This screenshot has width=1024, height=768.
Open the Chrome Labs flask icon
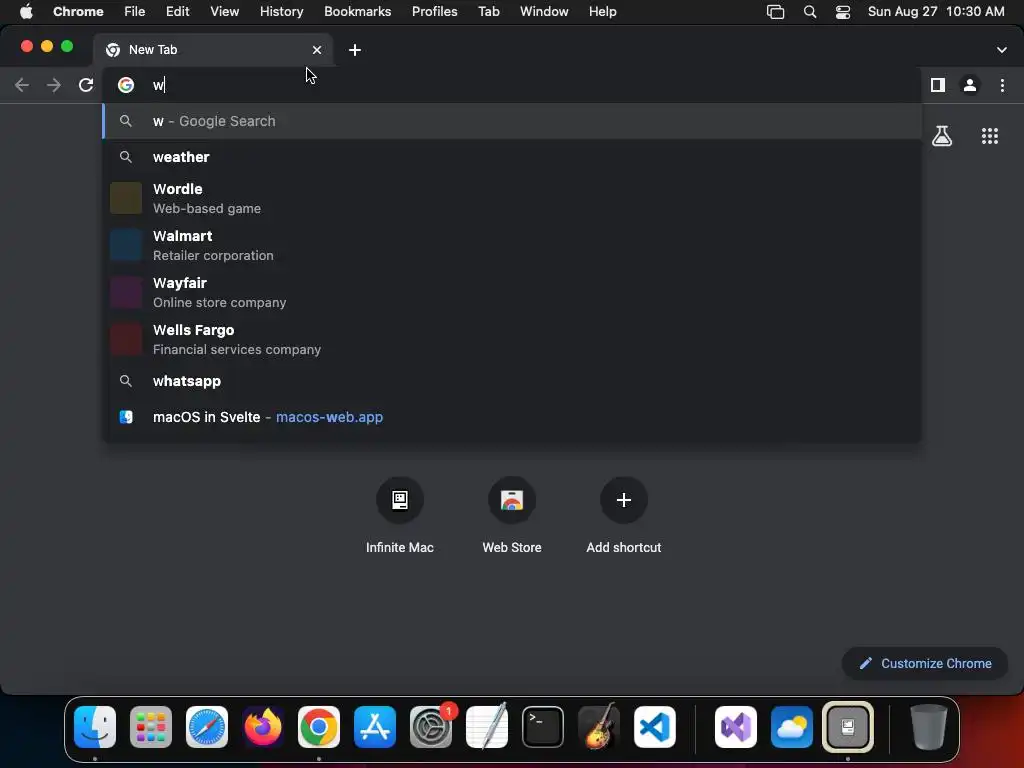942,136
